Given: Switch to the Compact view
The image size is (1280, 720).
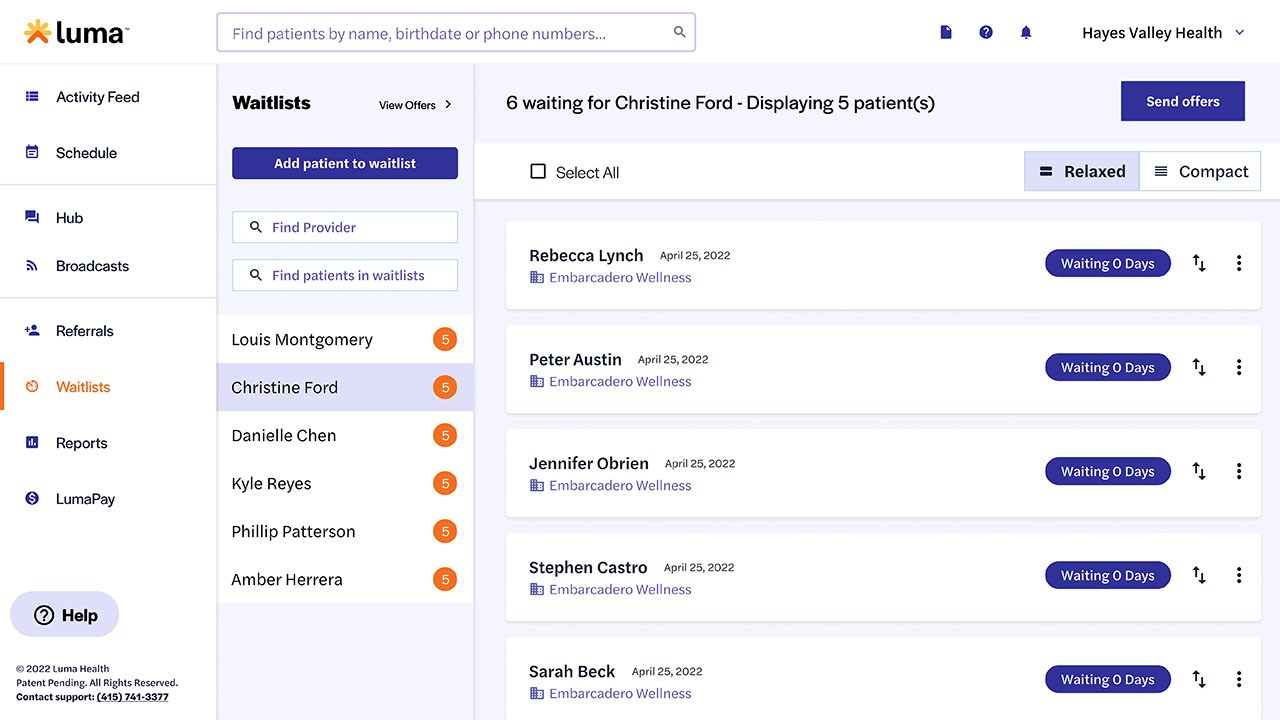Looking at the screenshot, I should coord(1200,172).
